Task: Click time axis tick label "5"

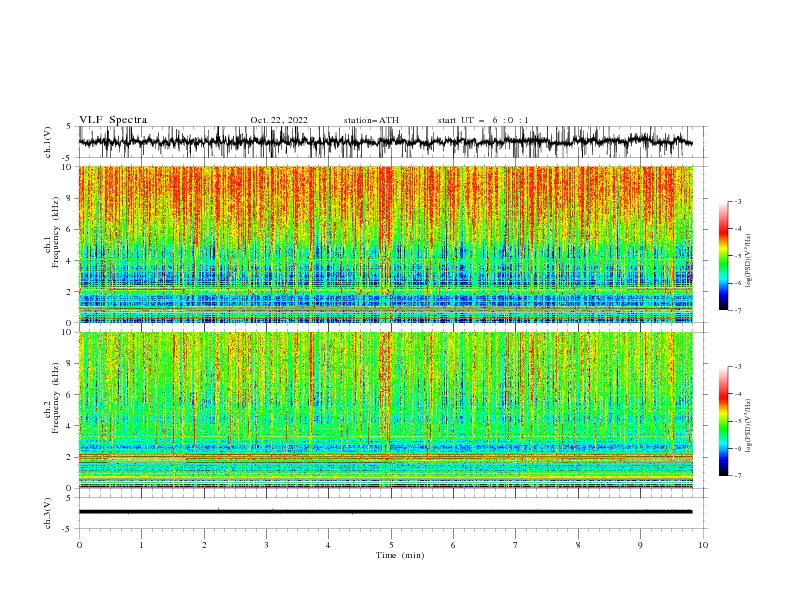Action: tap(391, 545)
